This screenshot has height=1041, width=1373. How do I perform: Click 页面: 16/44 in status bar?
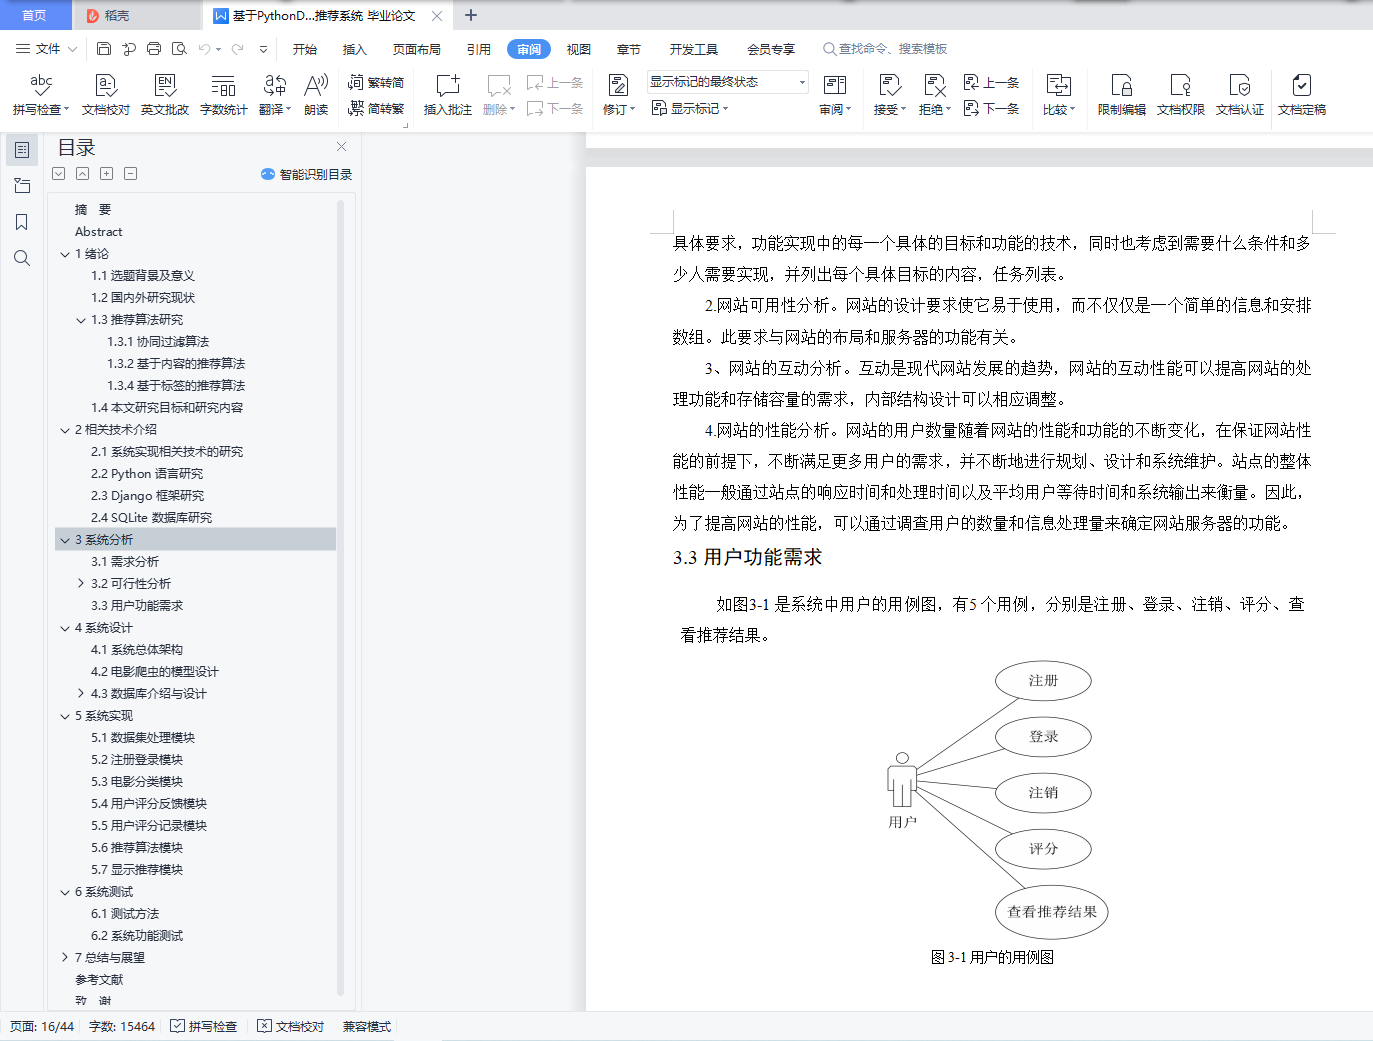click(x=42, y=1026)
